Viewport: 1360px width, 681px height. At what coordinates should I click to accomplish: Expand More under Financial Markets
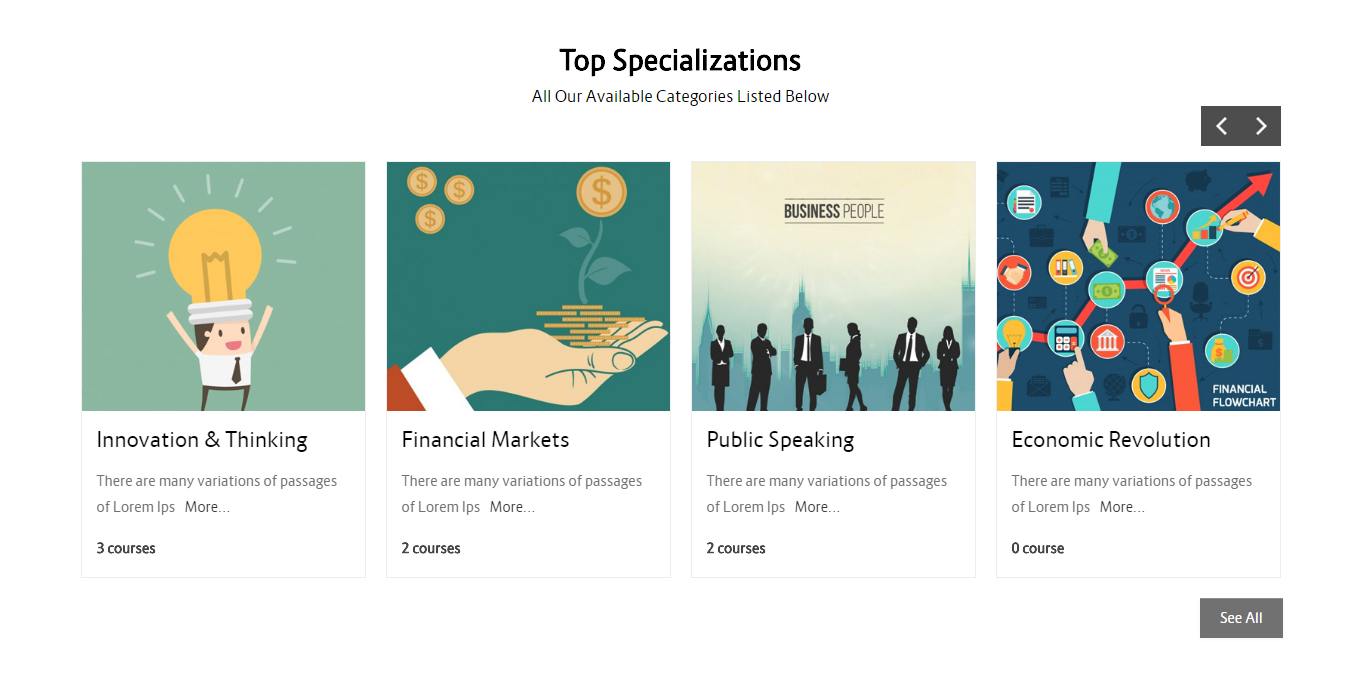point(512,507)
